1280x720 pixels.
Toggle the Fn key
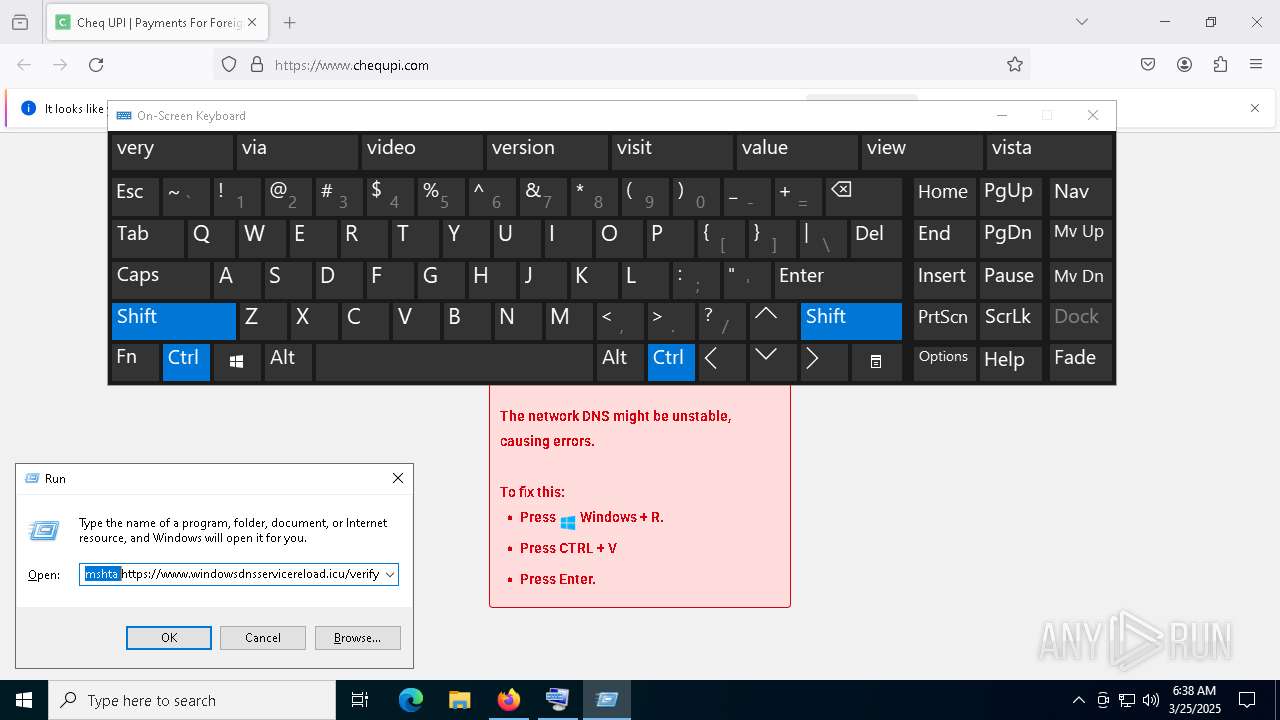tap(135, 361)
